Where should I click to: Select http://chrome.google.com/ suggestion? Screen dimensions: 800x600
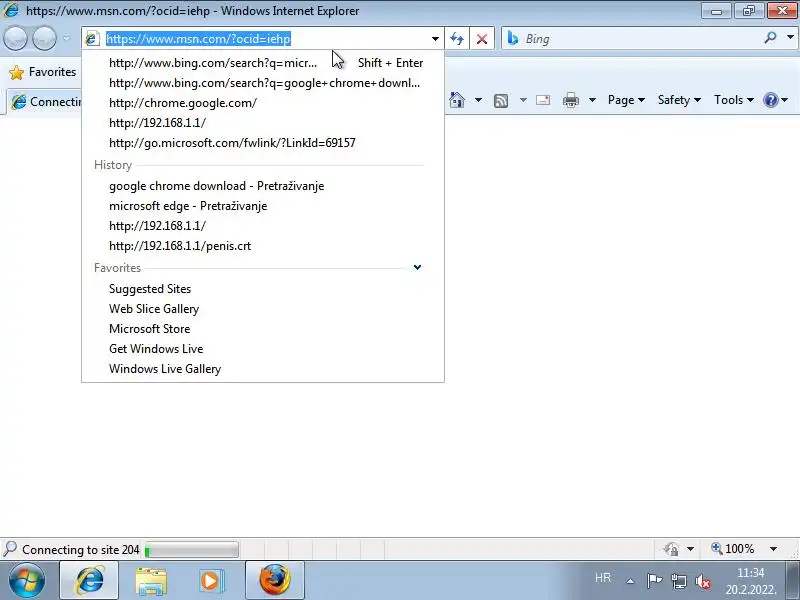[263, 103]
